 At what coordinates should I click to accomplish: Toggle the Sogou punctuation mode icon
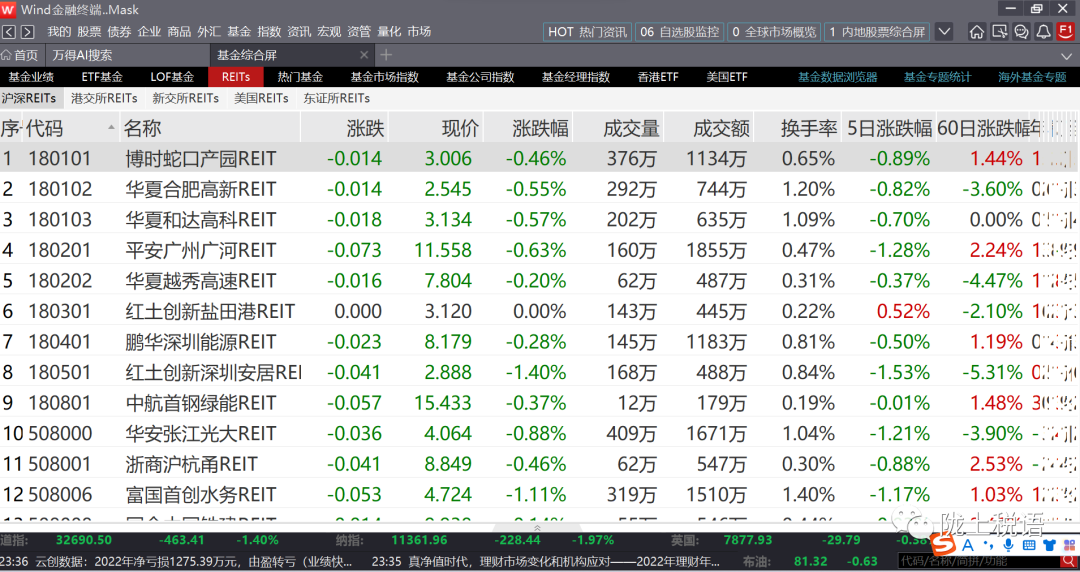[989, 546]
